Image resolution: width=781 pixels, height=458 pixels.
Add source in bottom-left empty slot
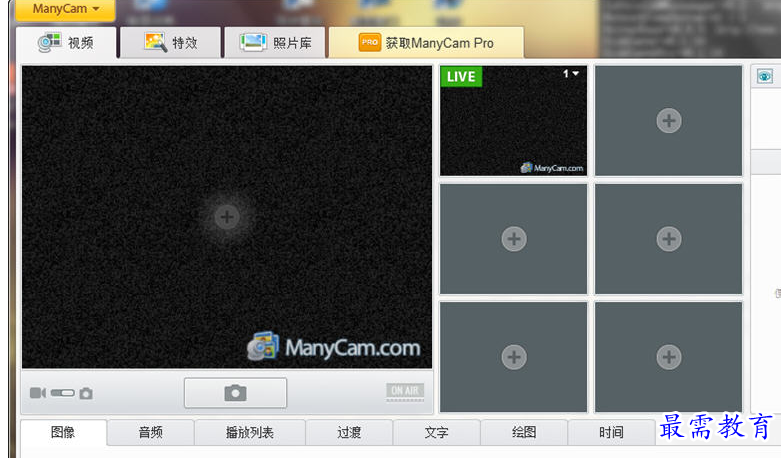point(514,357)
